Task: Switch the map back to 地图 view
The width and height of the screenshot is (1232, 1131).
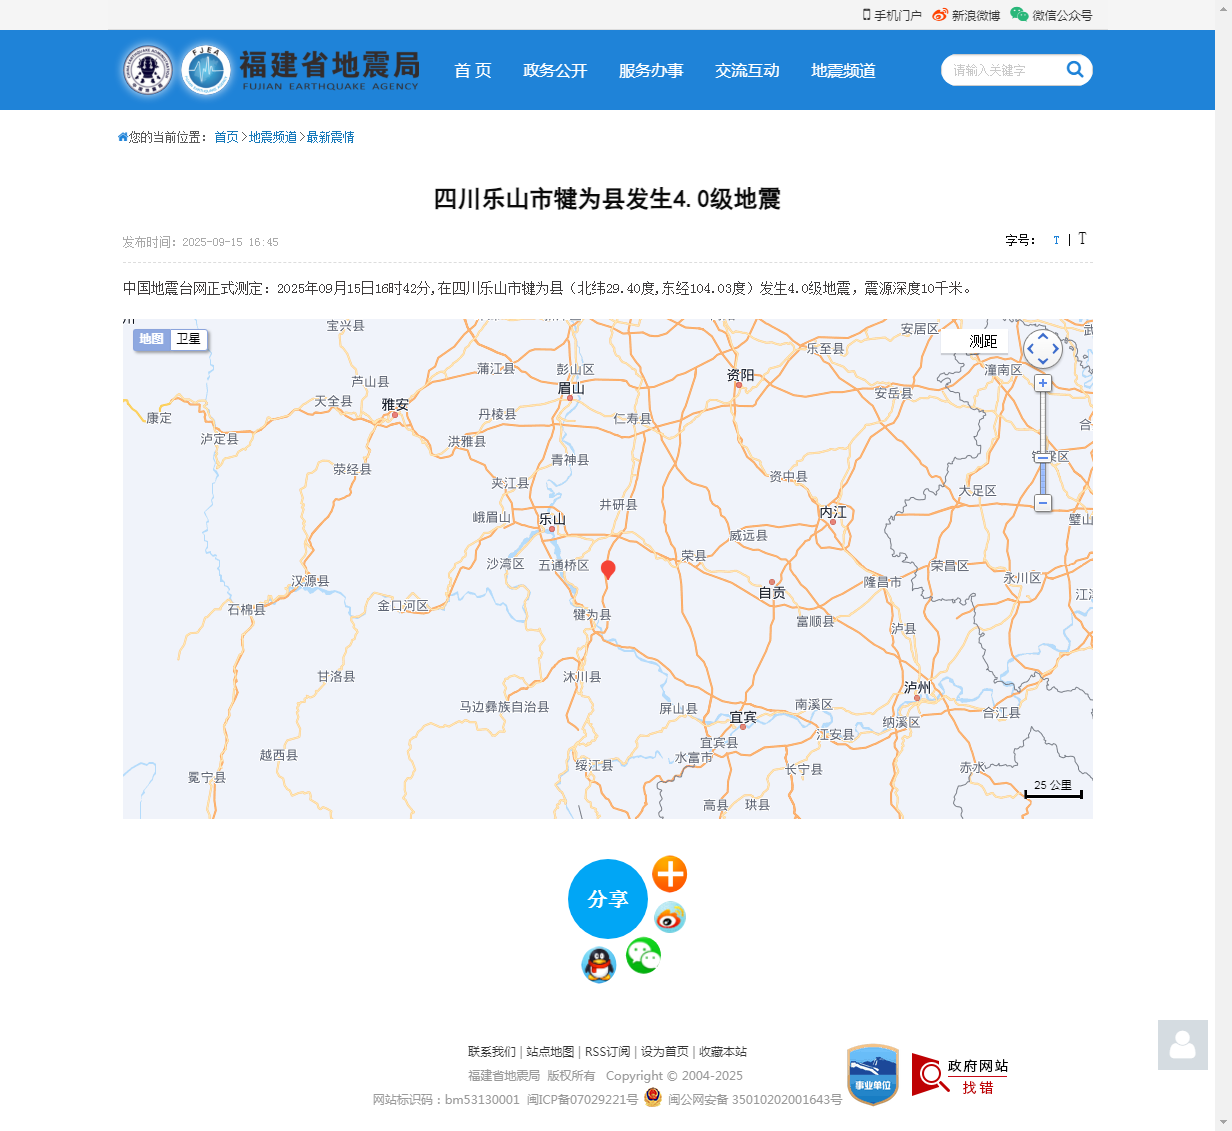Action: tap(151, 339)
